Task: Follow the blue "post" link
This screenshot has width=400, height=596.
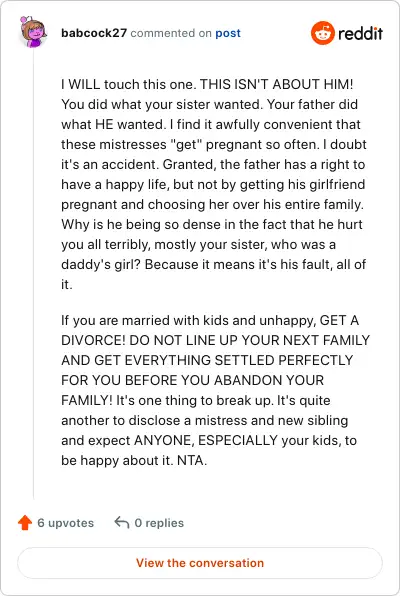Action: (228, 33)
